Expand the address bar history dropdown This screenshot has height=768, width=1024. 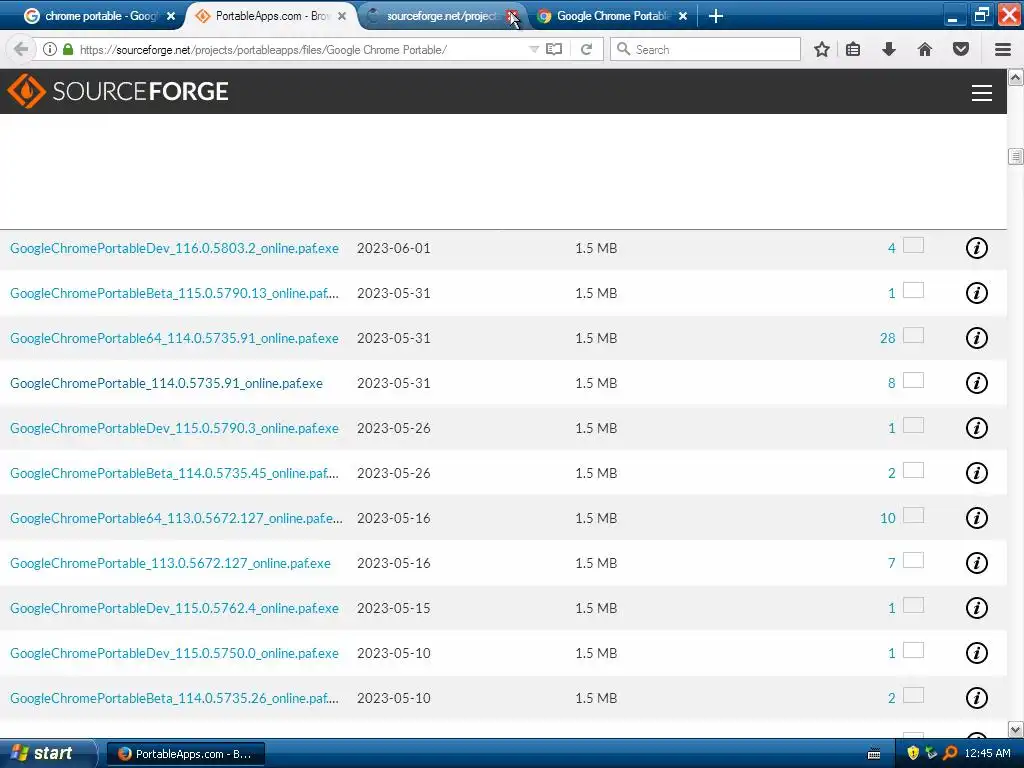[x=534, y=49]
